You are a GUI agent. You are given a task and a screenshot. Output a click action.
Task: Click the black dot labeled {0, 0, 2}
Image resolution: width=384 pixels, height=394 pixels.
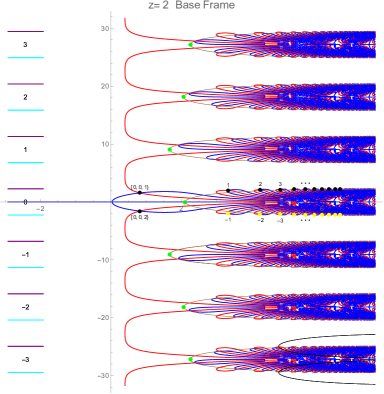click(x=140, y=211)
